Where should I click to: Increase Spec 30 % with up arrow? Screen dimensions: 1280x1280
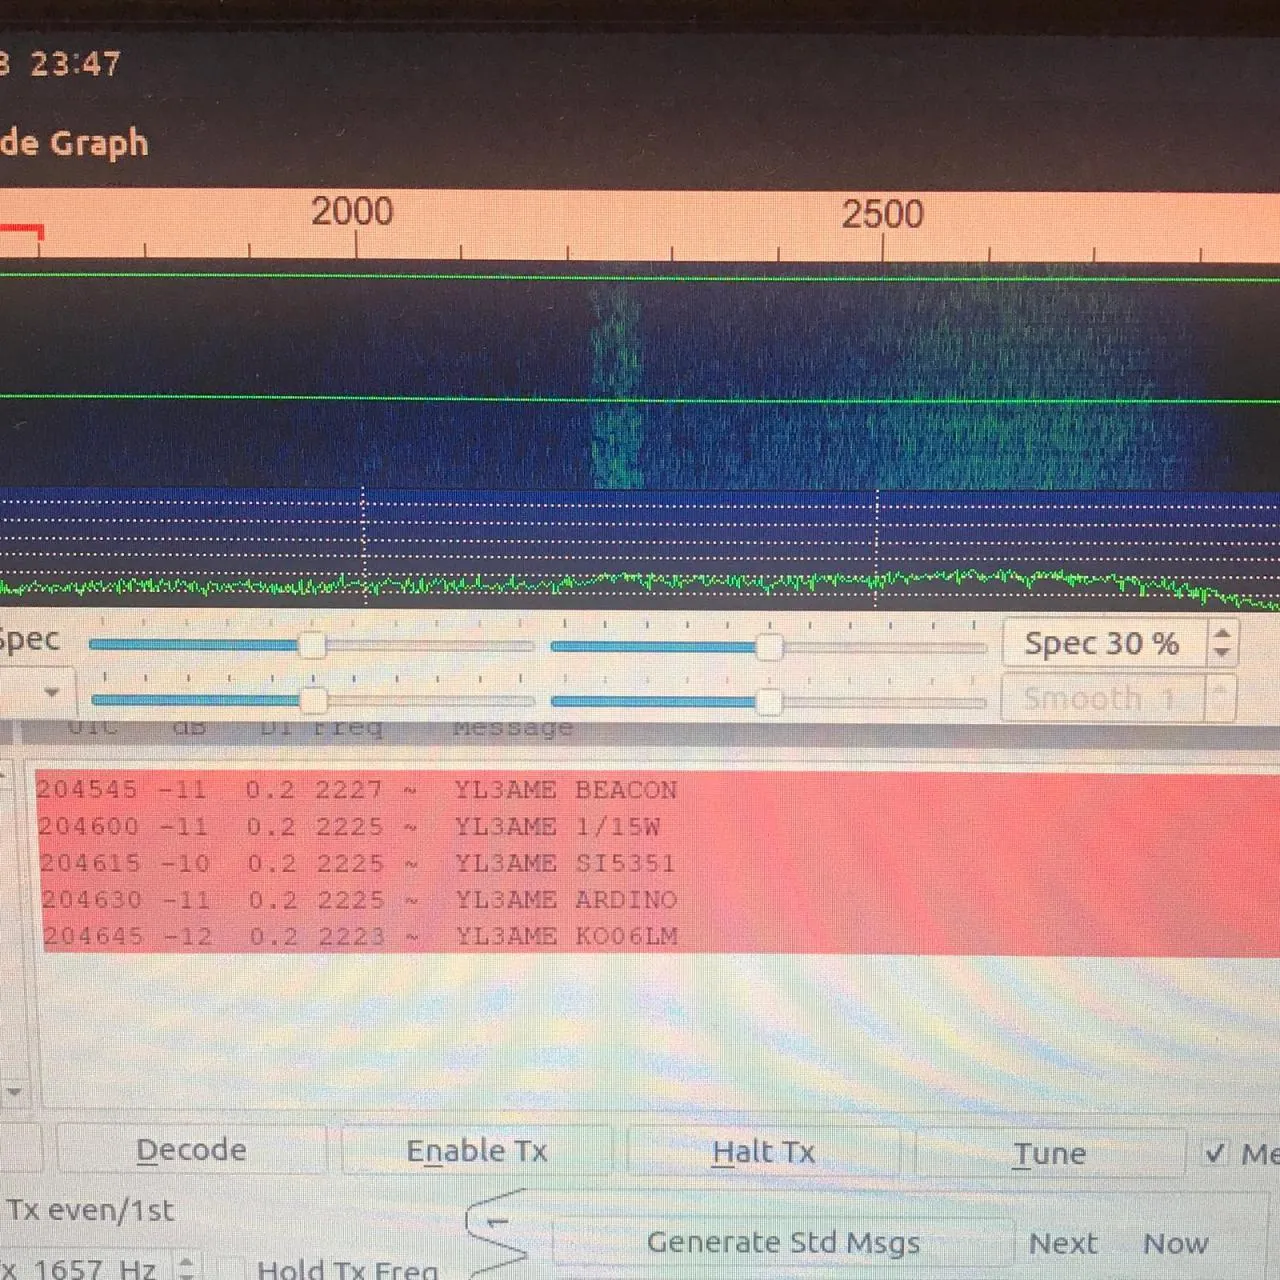click(1221, 632)
